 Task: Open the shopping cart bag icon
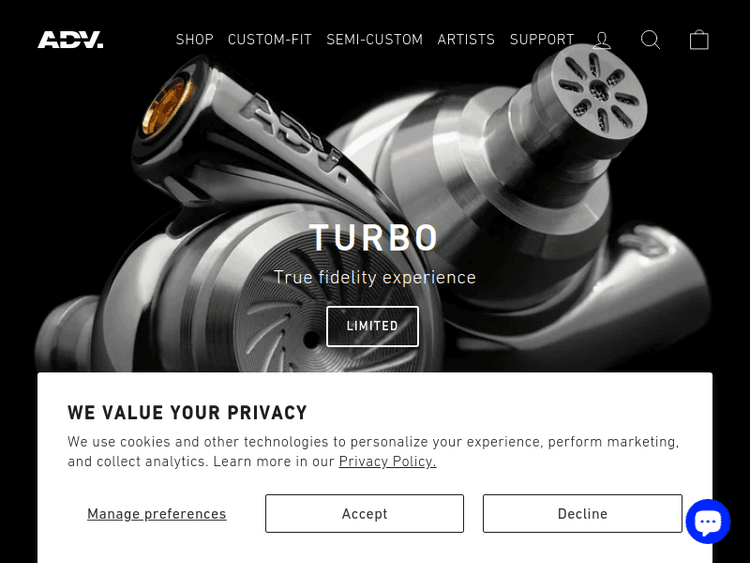pyautogui.click(x=699, y=40)
